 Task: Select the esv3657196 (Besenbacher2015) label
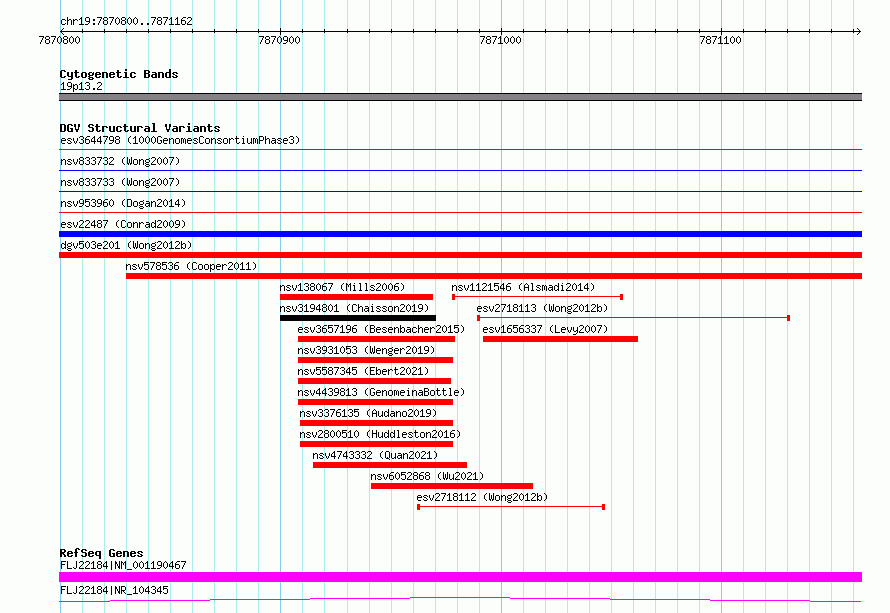pyautogui.click(x=381, y=329)
